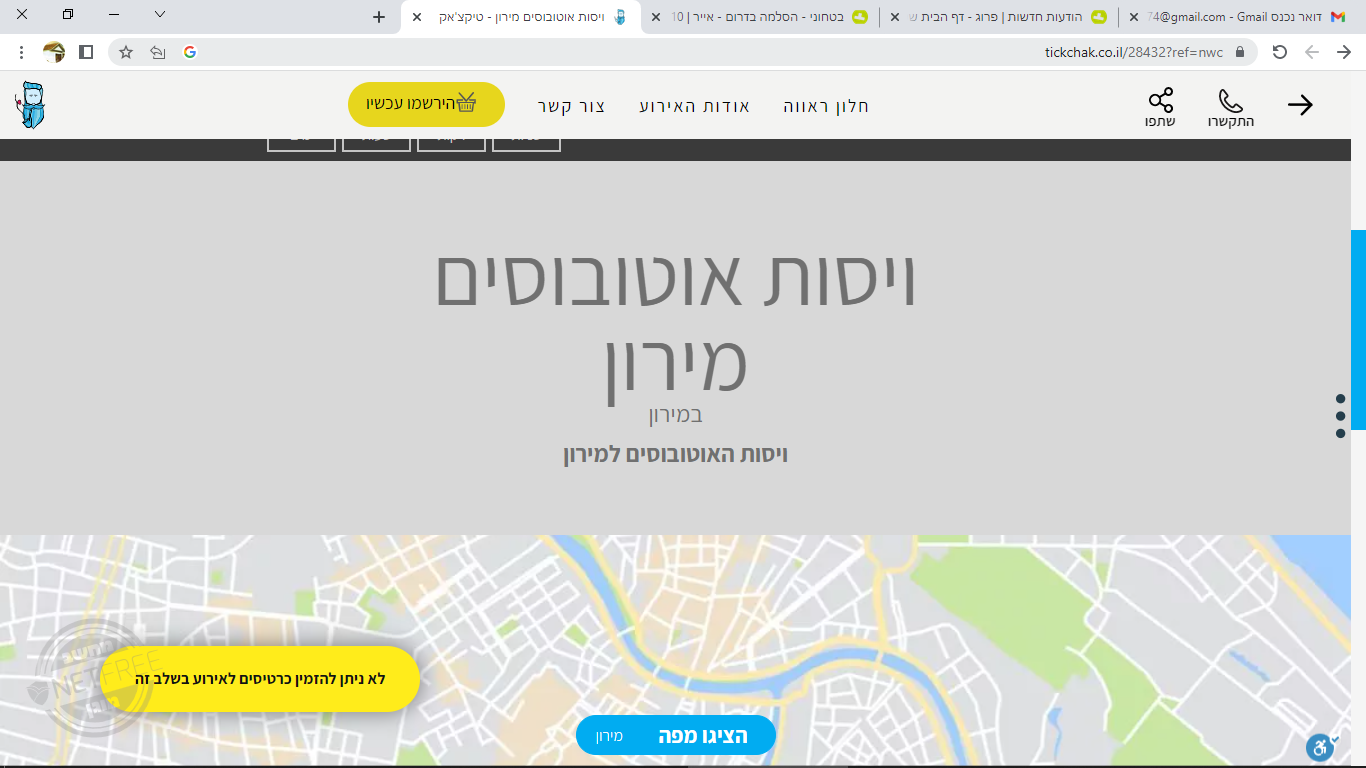Viewport: 1366px width, 768px height.
Task: Click the Chrome profile avatar
Action: click(x=54, y=52)
